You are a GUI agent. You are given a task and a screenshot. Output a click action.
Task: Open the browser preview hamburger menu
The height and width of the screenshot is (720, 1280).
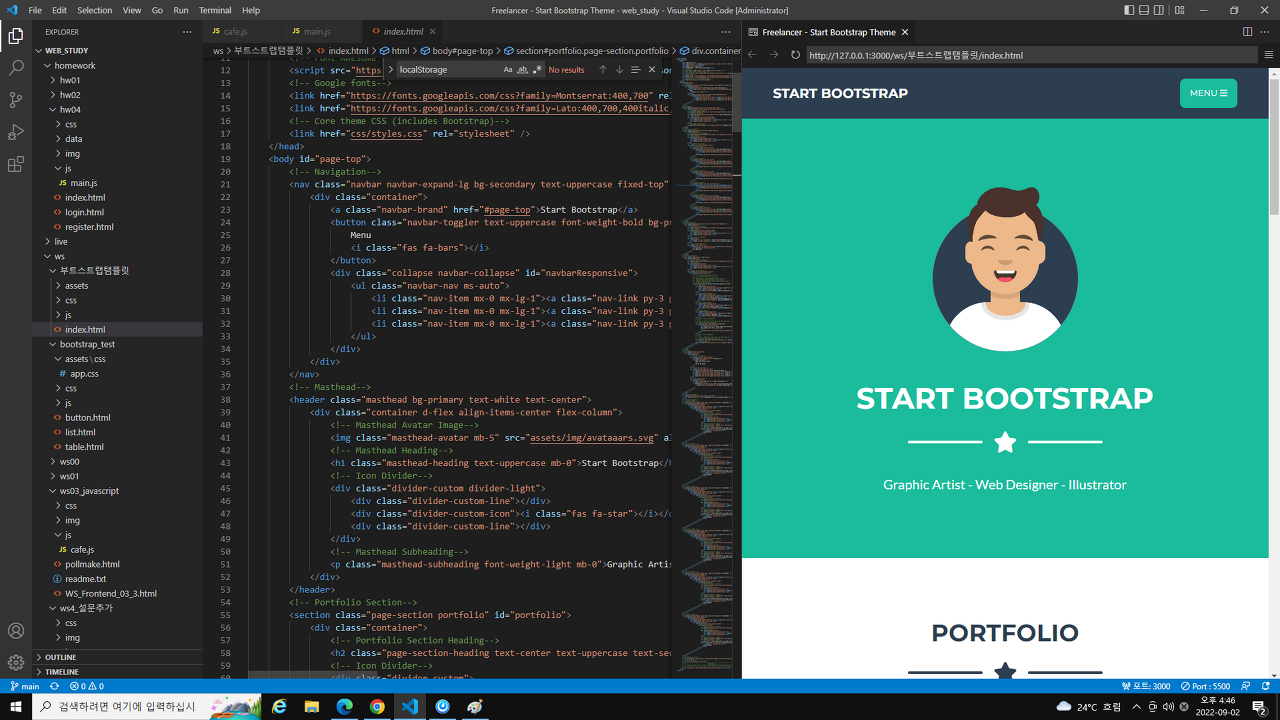coord(1269,55)
